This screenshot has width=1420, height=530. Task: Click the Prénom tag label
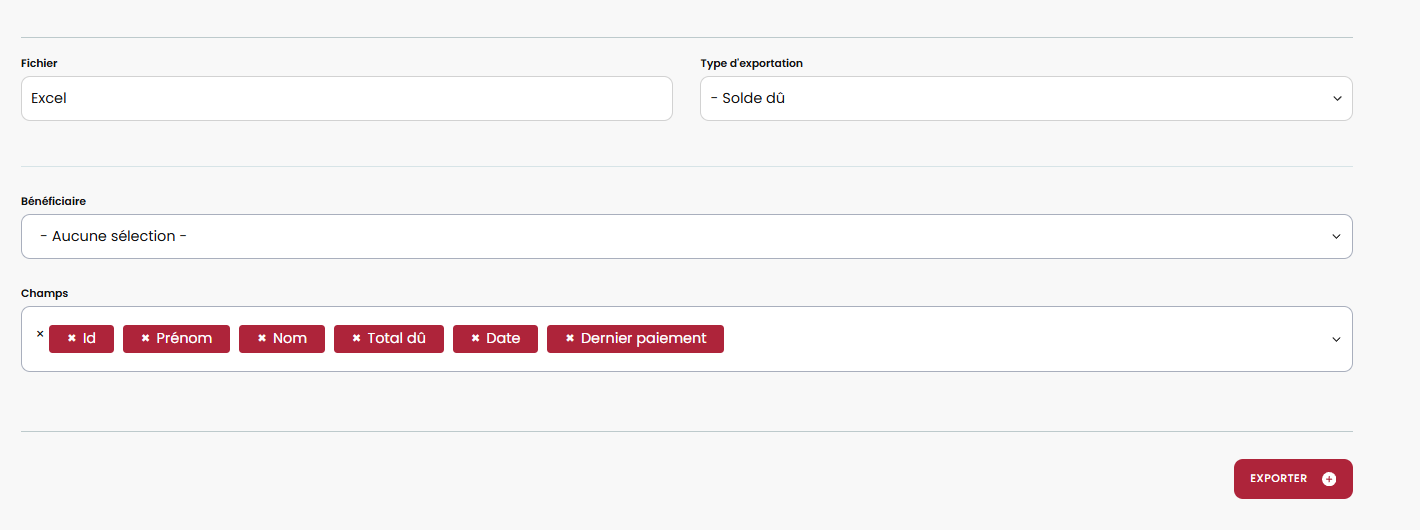(184, 339)
